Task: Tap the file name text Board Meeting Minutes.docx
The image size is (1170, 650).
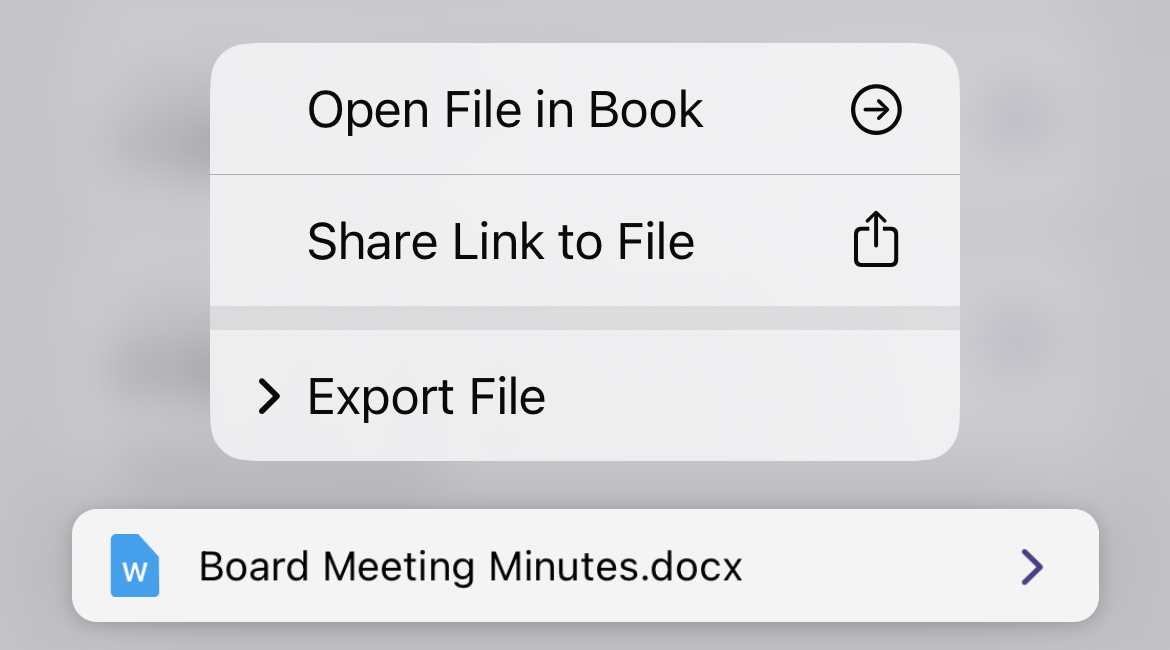Action: tap(470, 566)
